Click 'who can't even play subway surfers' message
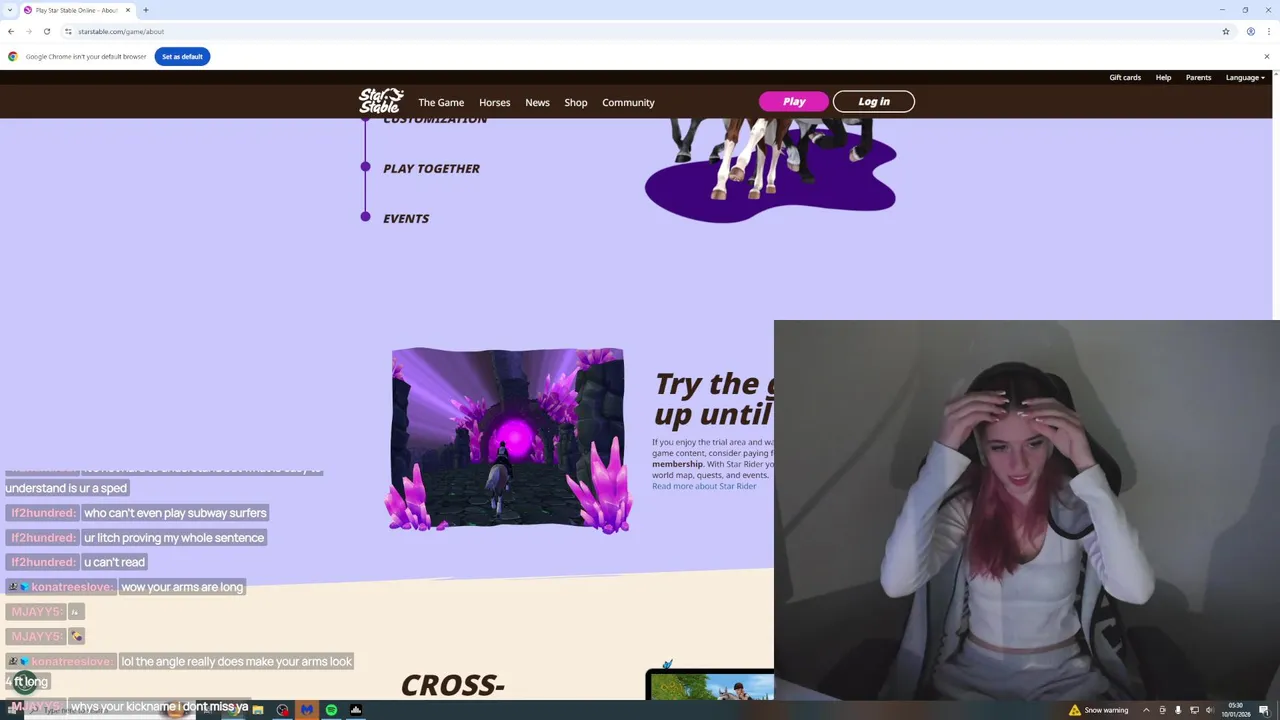This screenshot has width=1280, height=720. tap(175, 513)
